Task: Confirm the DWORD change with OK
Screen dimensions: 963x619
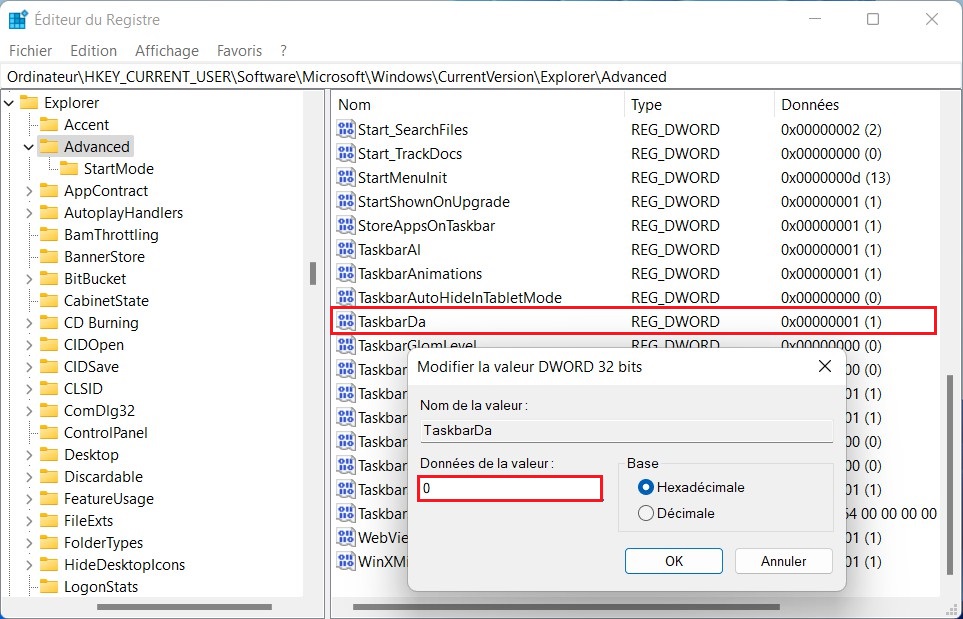Action: click(674, 561)
